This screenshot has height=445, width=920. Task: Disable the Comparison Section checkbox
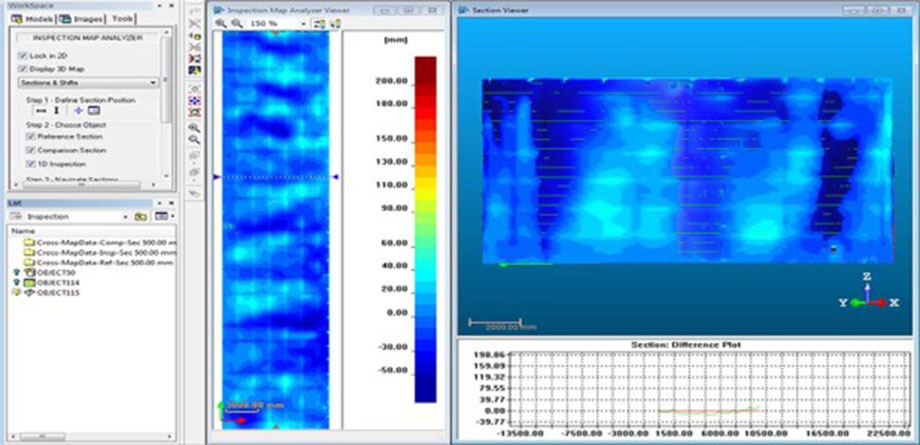(30, 149)
